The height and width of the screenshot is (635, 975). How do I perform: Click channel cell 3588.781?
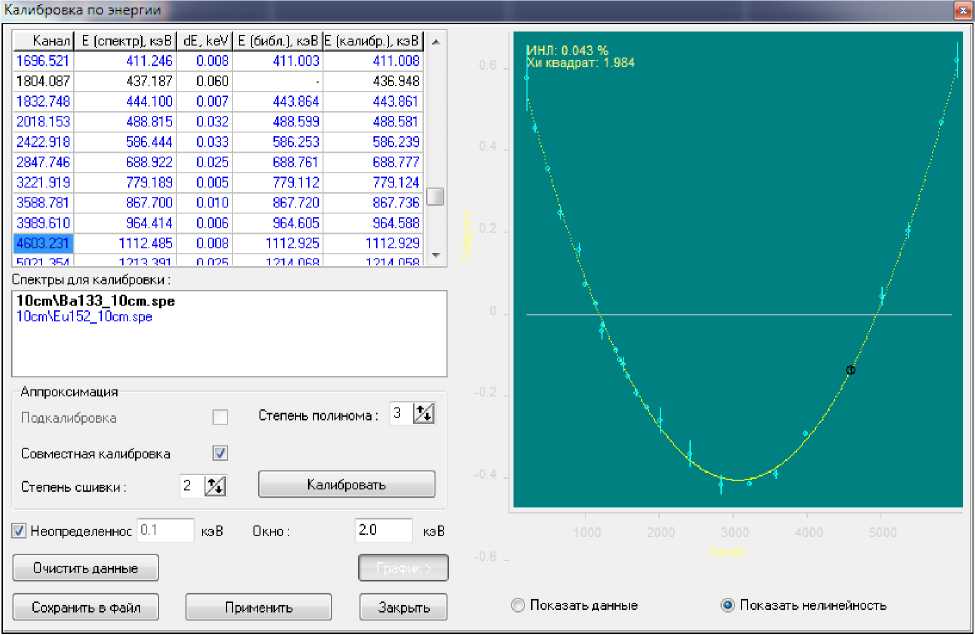click(44, 203)
